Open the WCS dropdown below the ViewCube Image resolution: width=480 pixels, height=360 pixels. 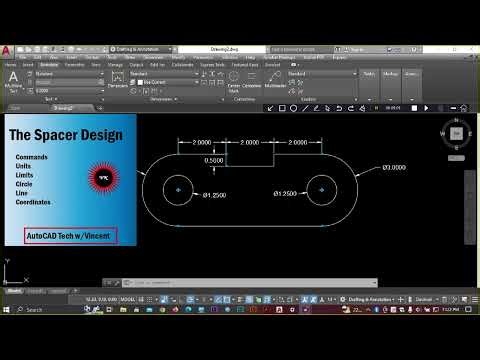pos(456,158)
